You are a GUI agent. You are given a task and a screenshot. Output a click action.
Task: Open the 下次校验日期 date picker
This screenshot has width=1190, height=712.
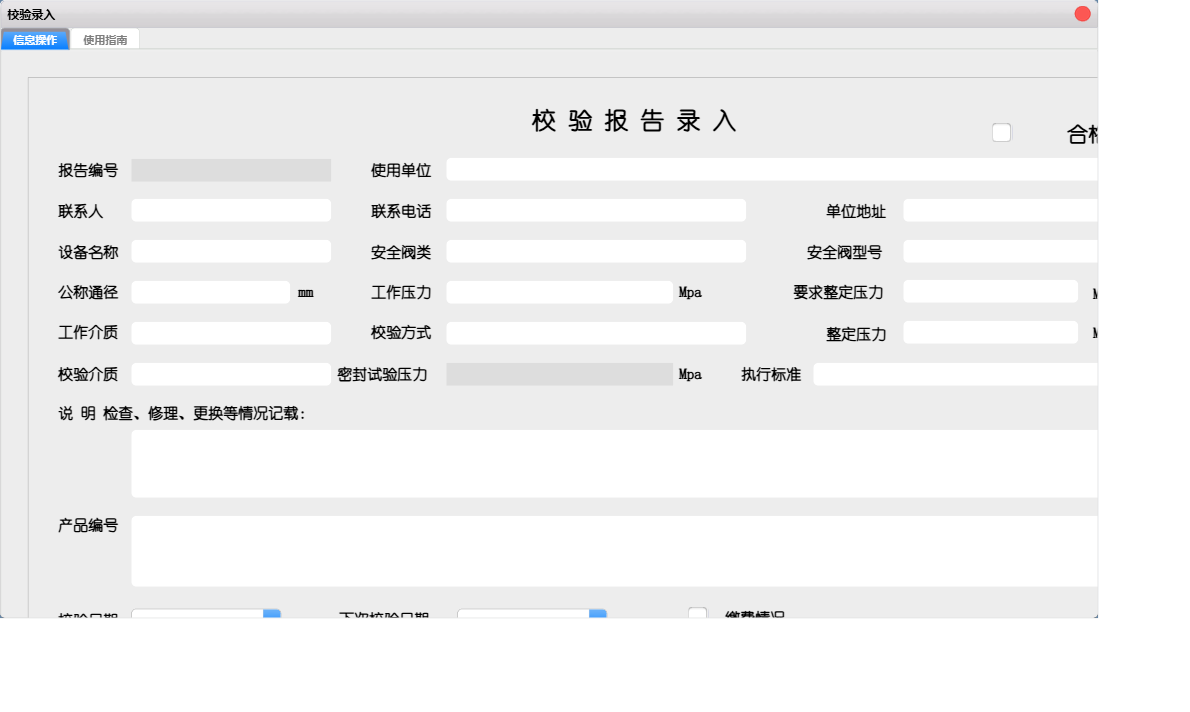click(597, 614)
